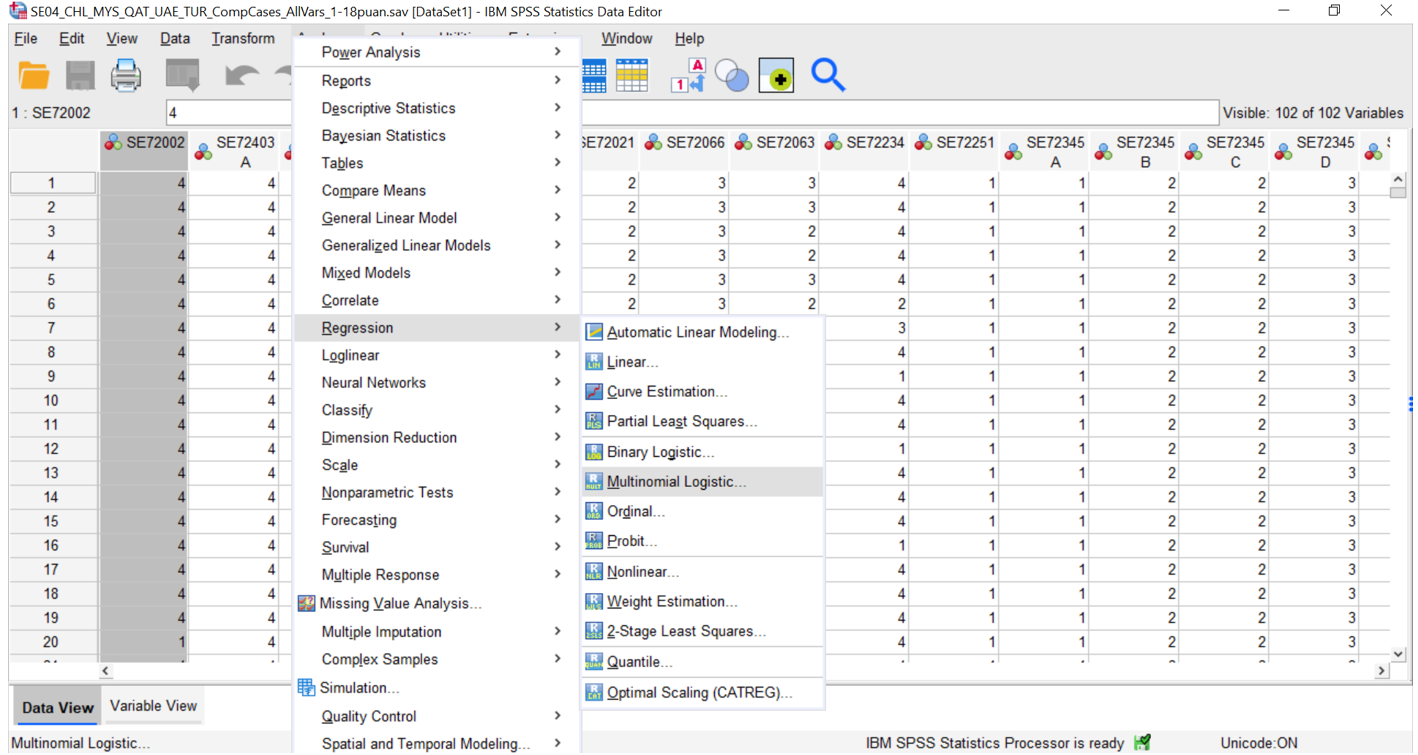Expand the Reports submenu
1418x755 pixels.
(x=437, y=80)
